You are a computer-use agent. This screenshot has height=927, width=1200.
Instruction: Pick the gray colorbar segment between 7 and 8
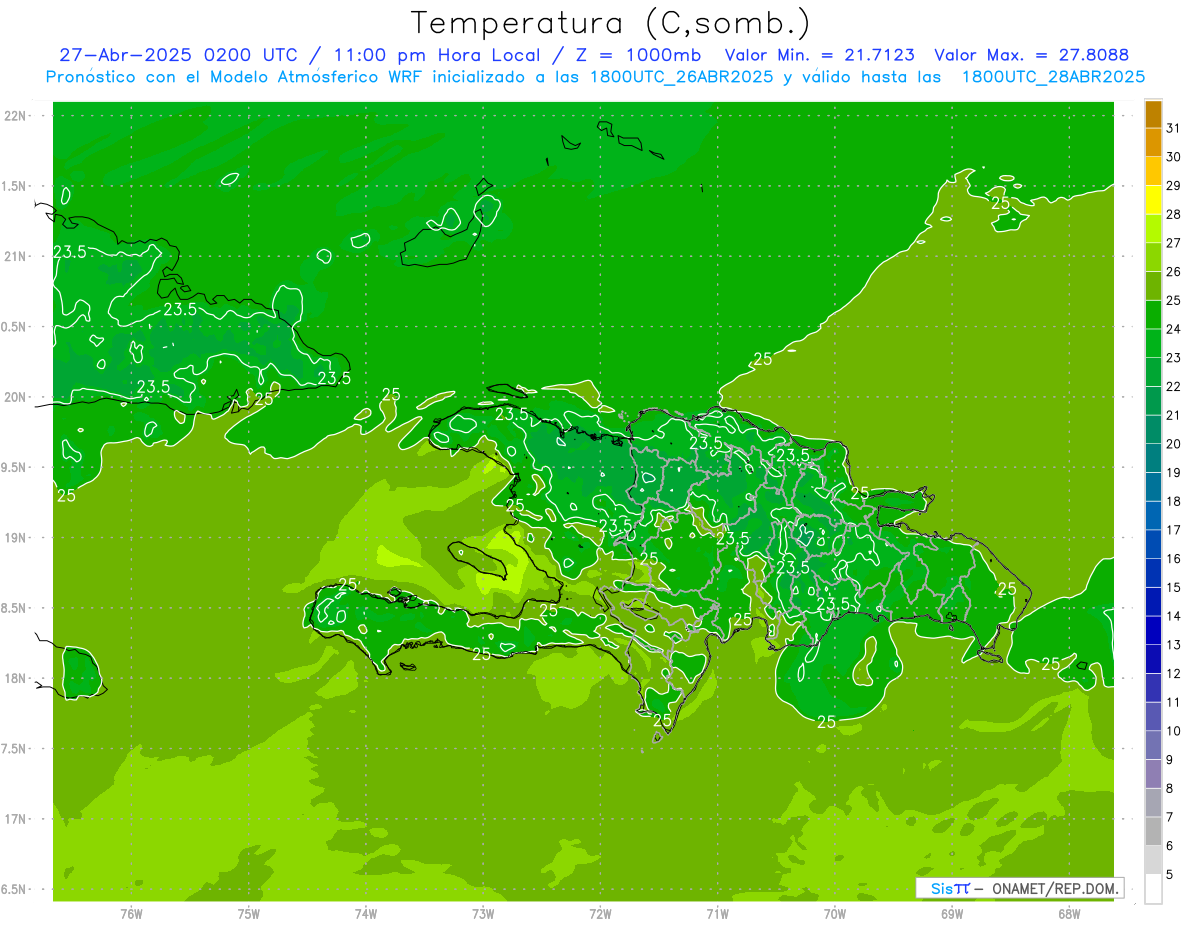(1153, 802)
